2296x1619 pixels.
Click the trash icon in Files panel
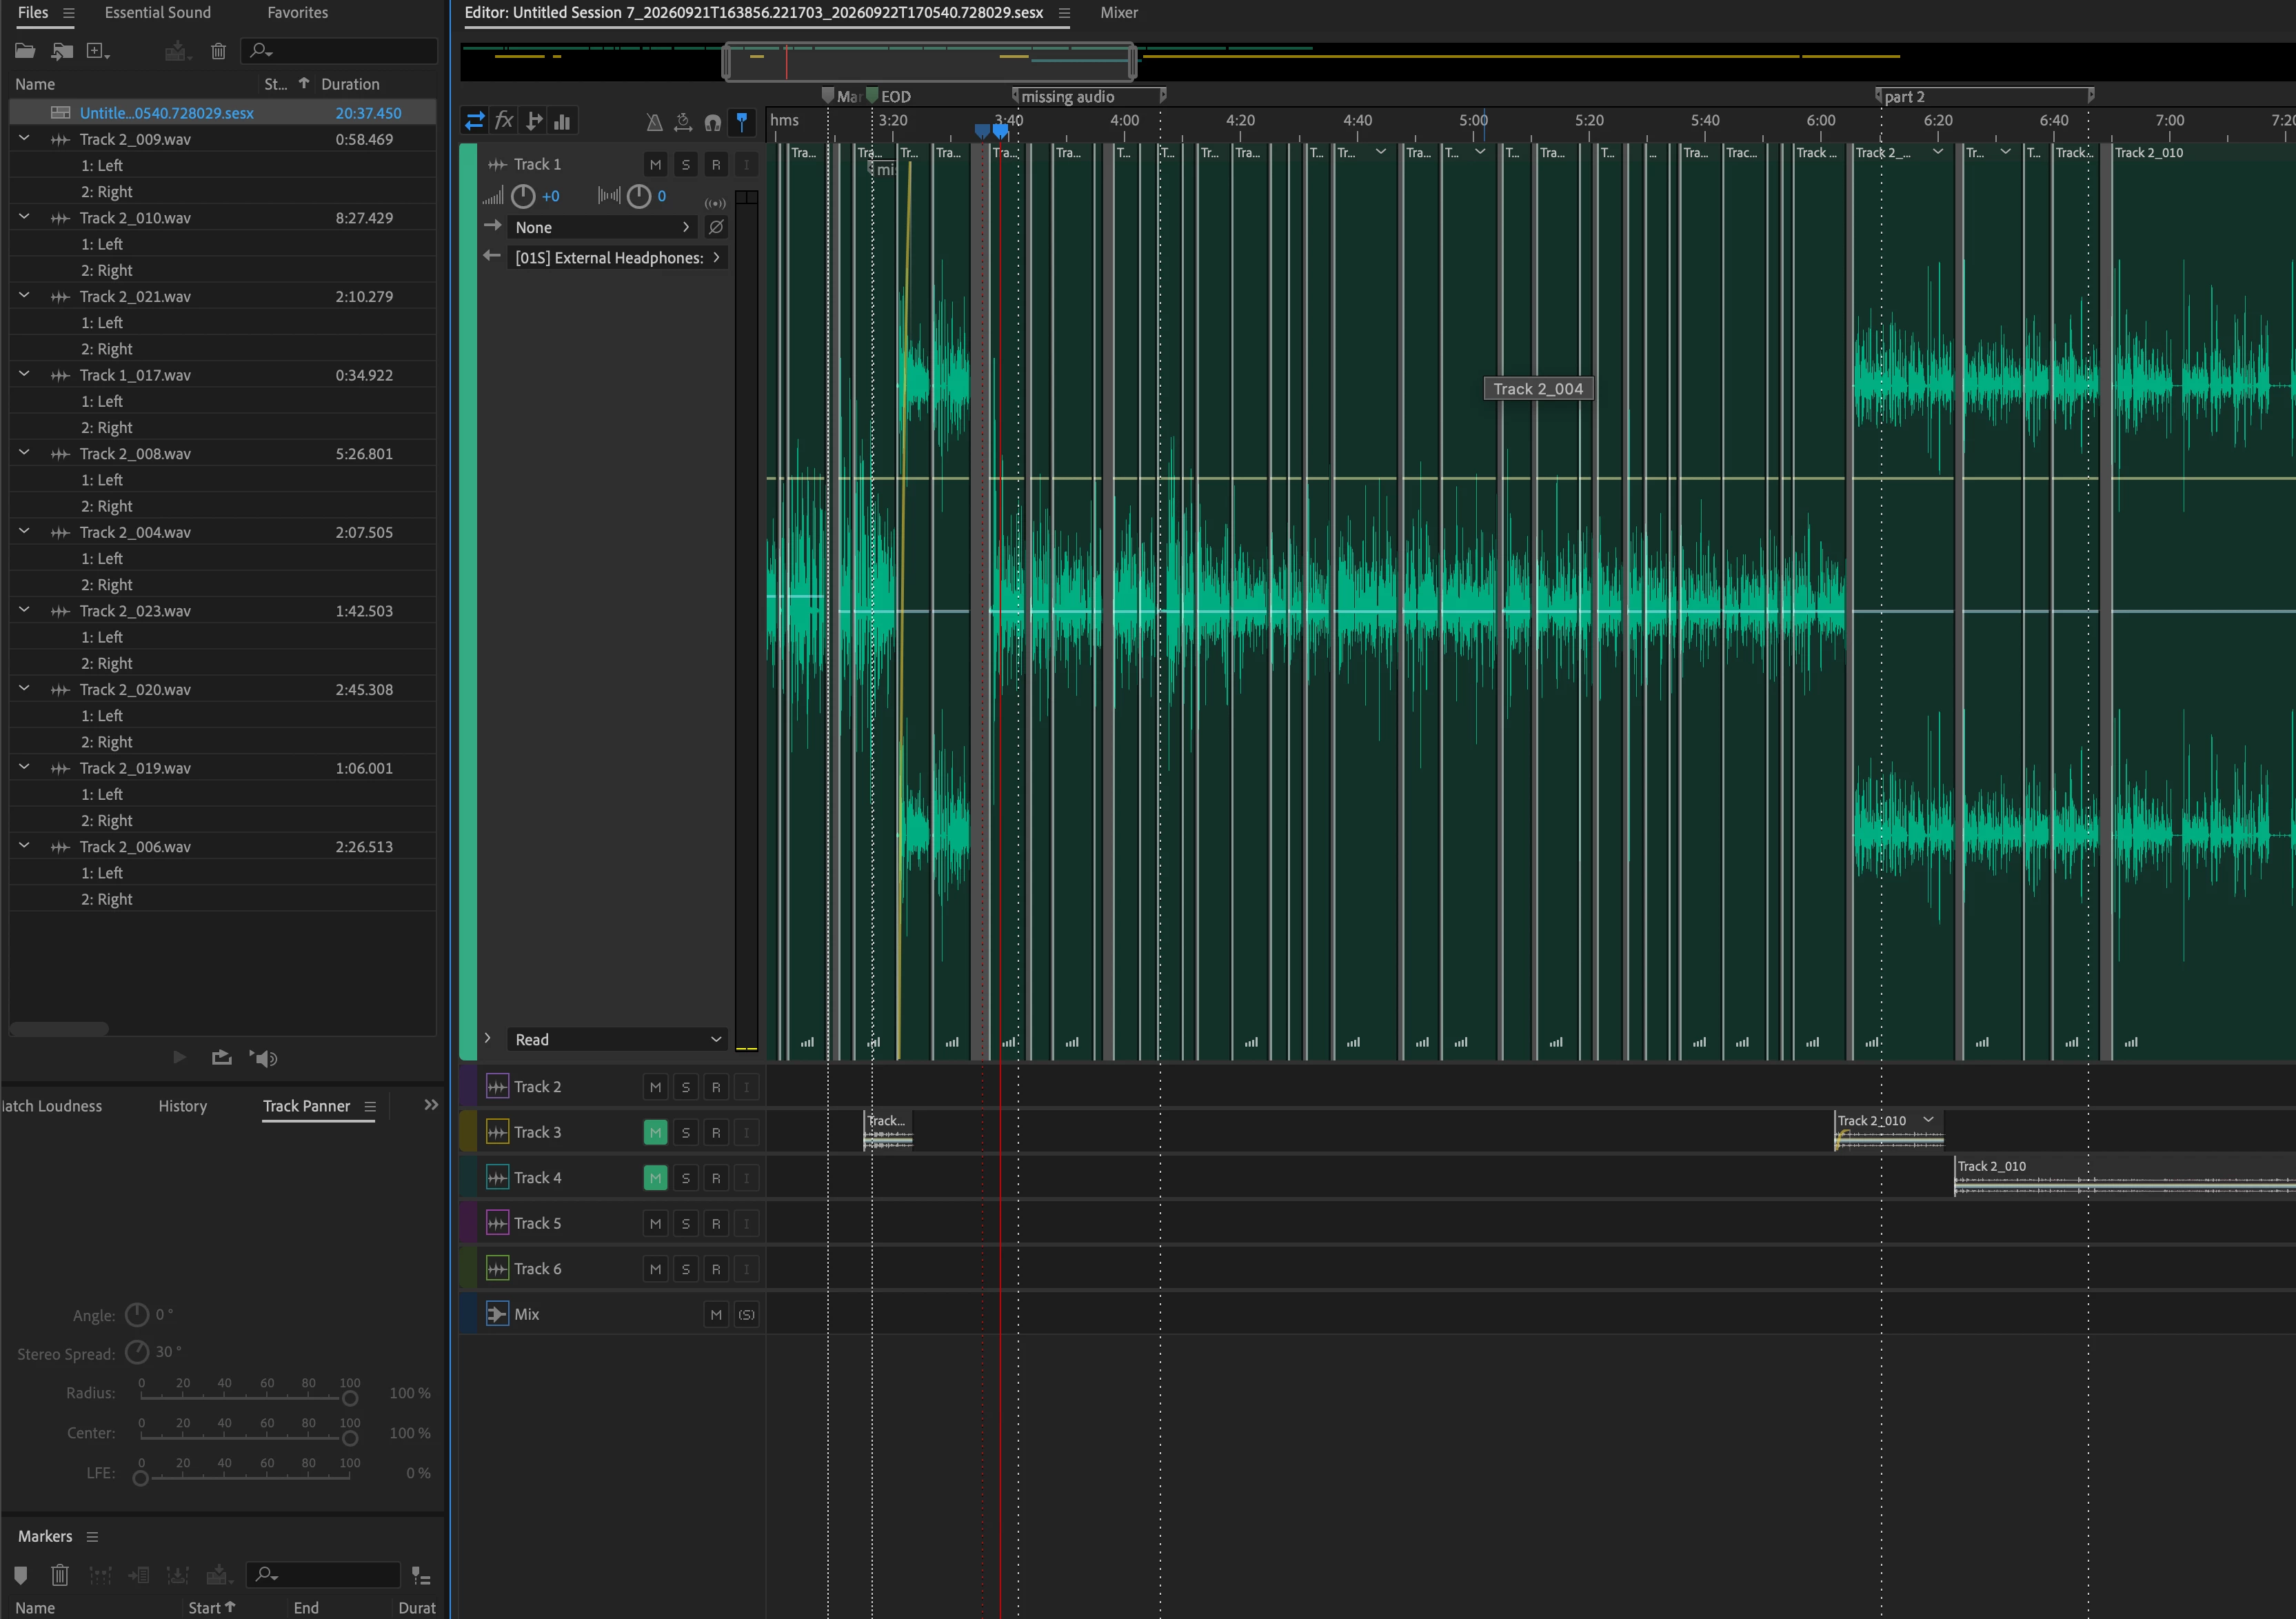pos(218,51)
